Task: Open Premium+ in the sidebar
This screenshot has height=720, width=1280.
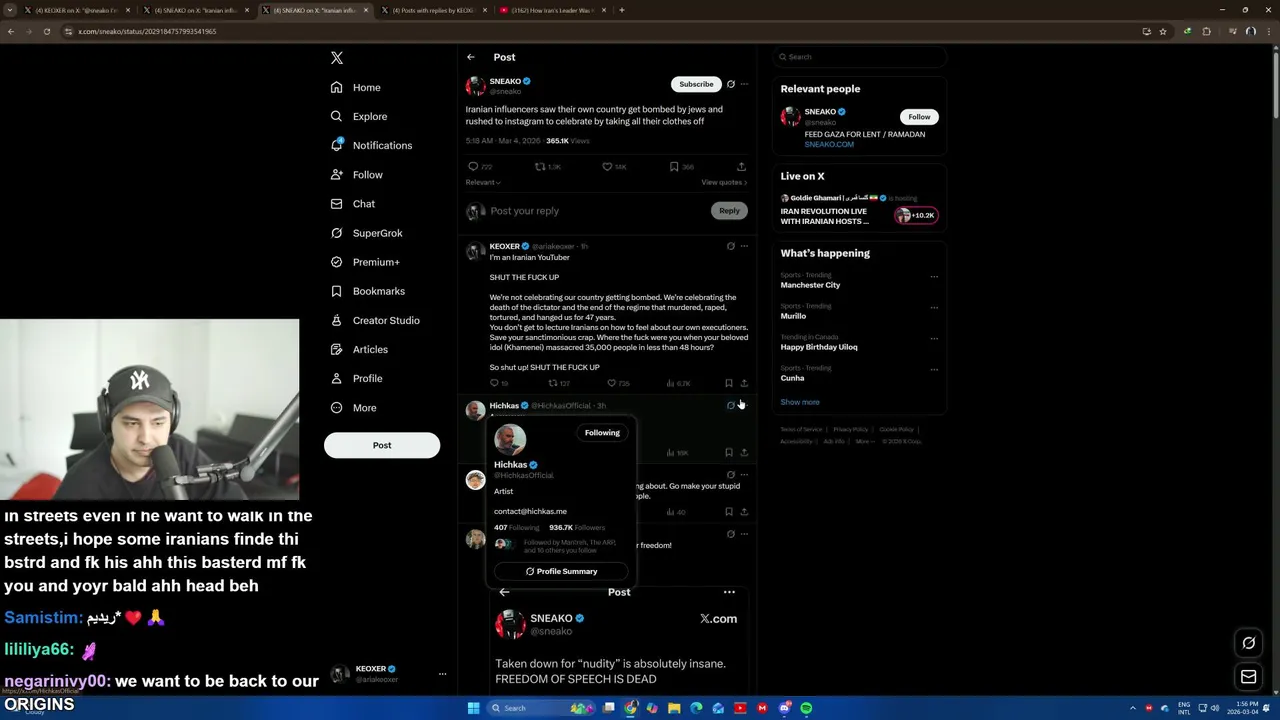Action: pos(365,262)
